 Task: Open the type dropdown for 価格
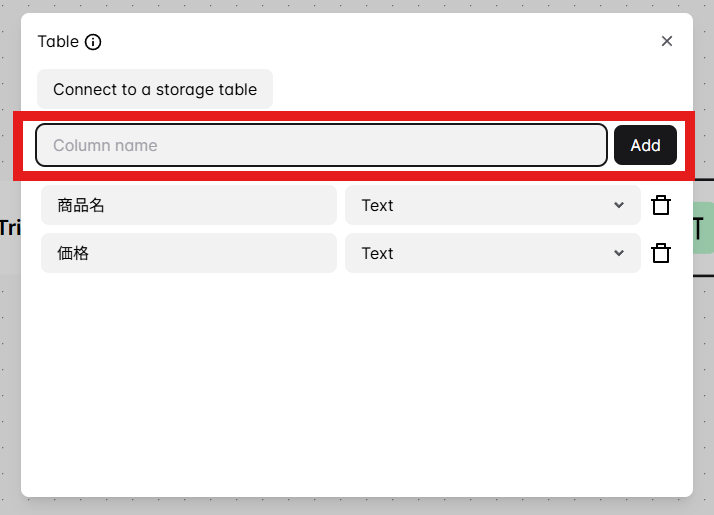click(x=492, y=253)
